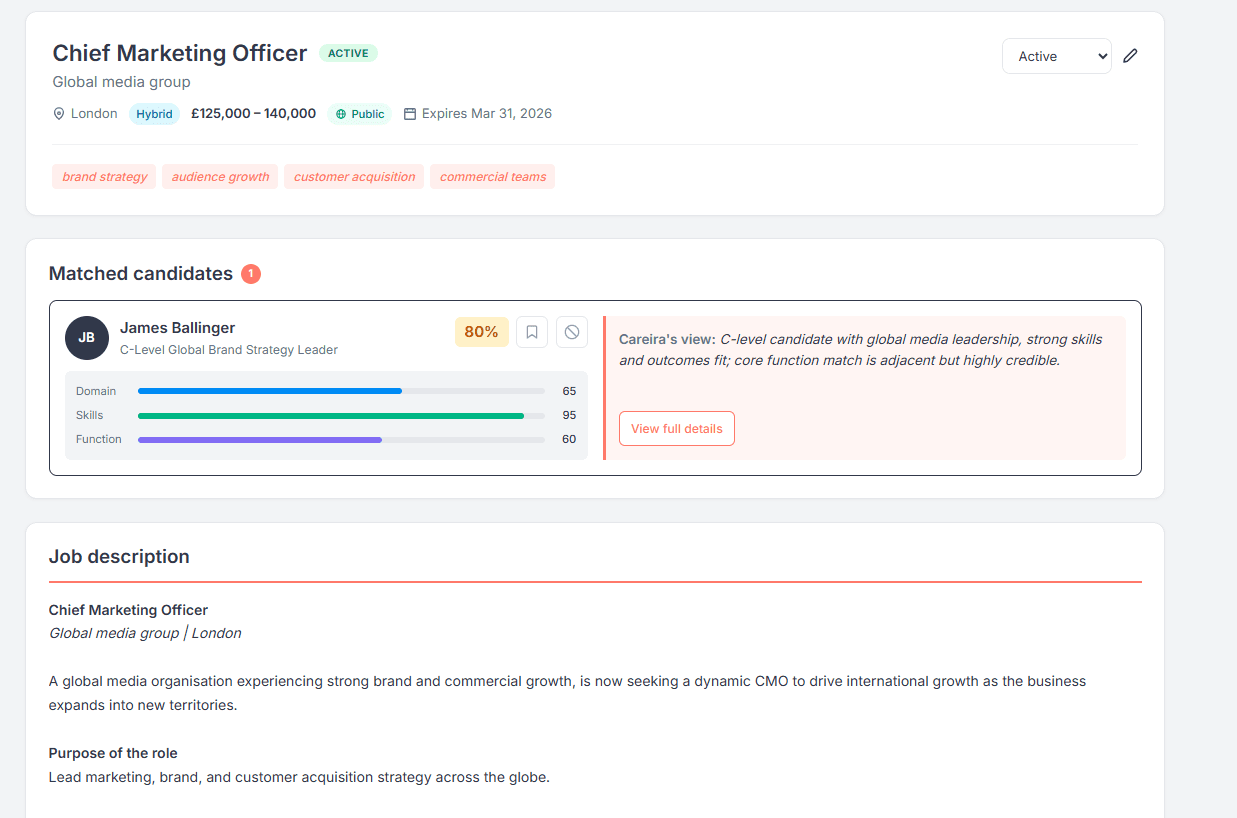This screenshot has width=1237, height=818.
Task: Select the customer acquisition tag
Action: [354, 176]
